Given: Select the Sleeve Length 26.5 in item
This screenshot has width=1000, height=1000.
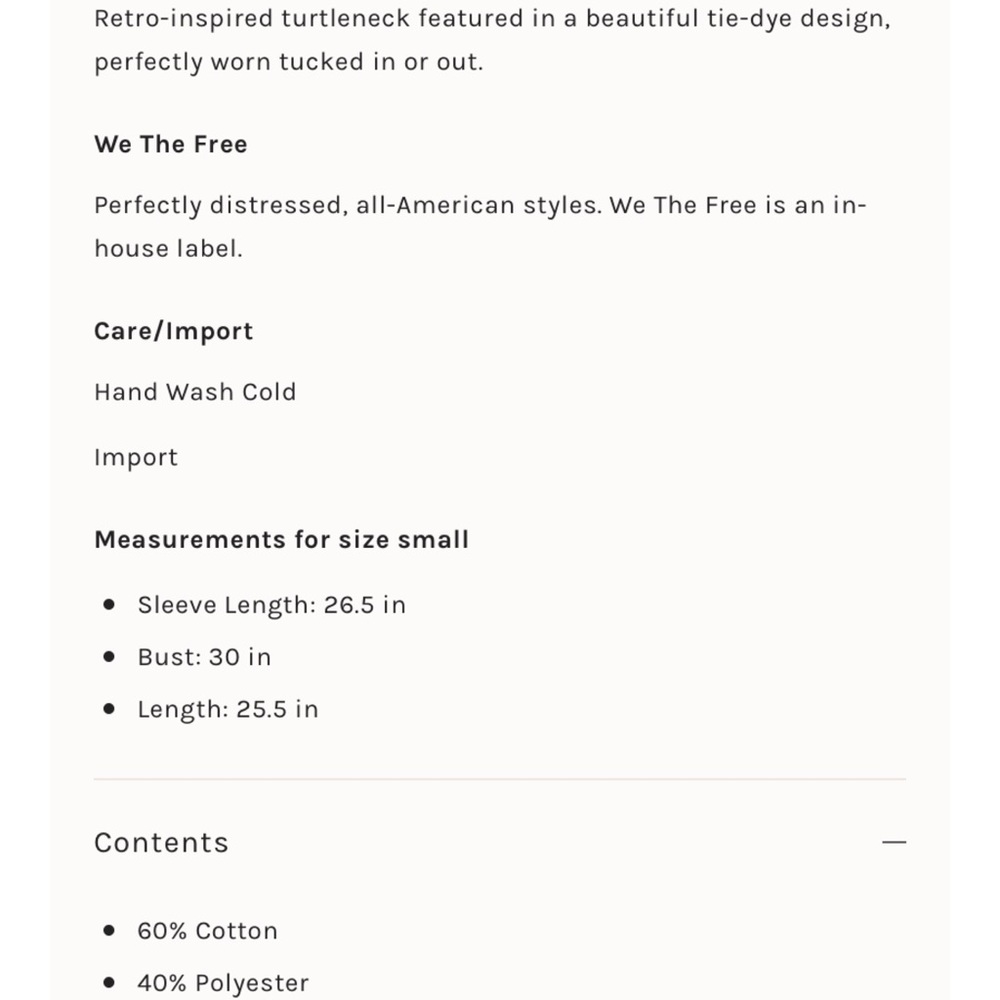Looking at the screenshot, I should [272, 605].
